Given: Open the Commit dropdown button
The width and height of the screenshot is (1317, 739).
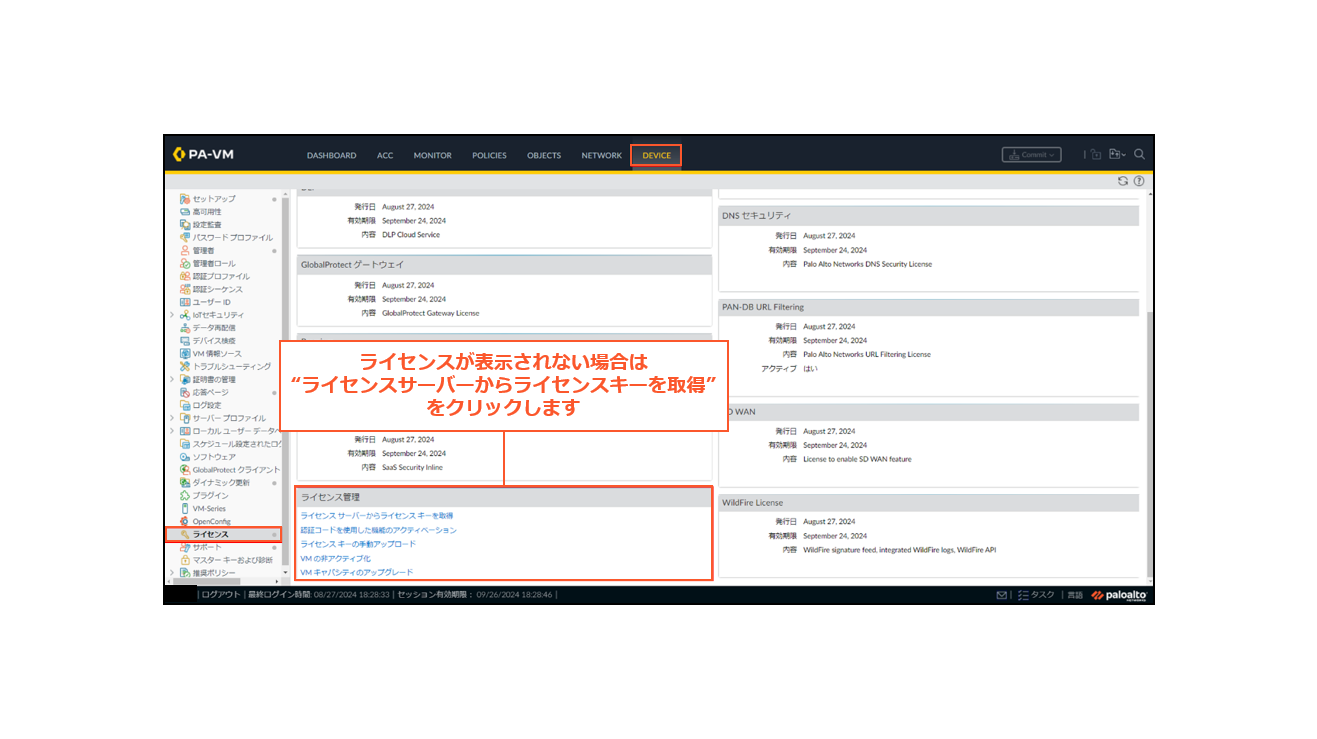Looking at the screenshot, I should pos(1031,155).
